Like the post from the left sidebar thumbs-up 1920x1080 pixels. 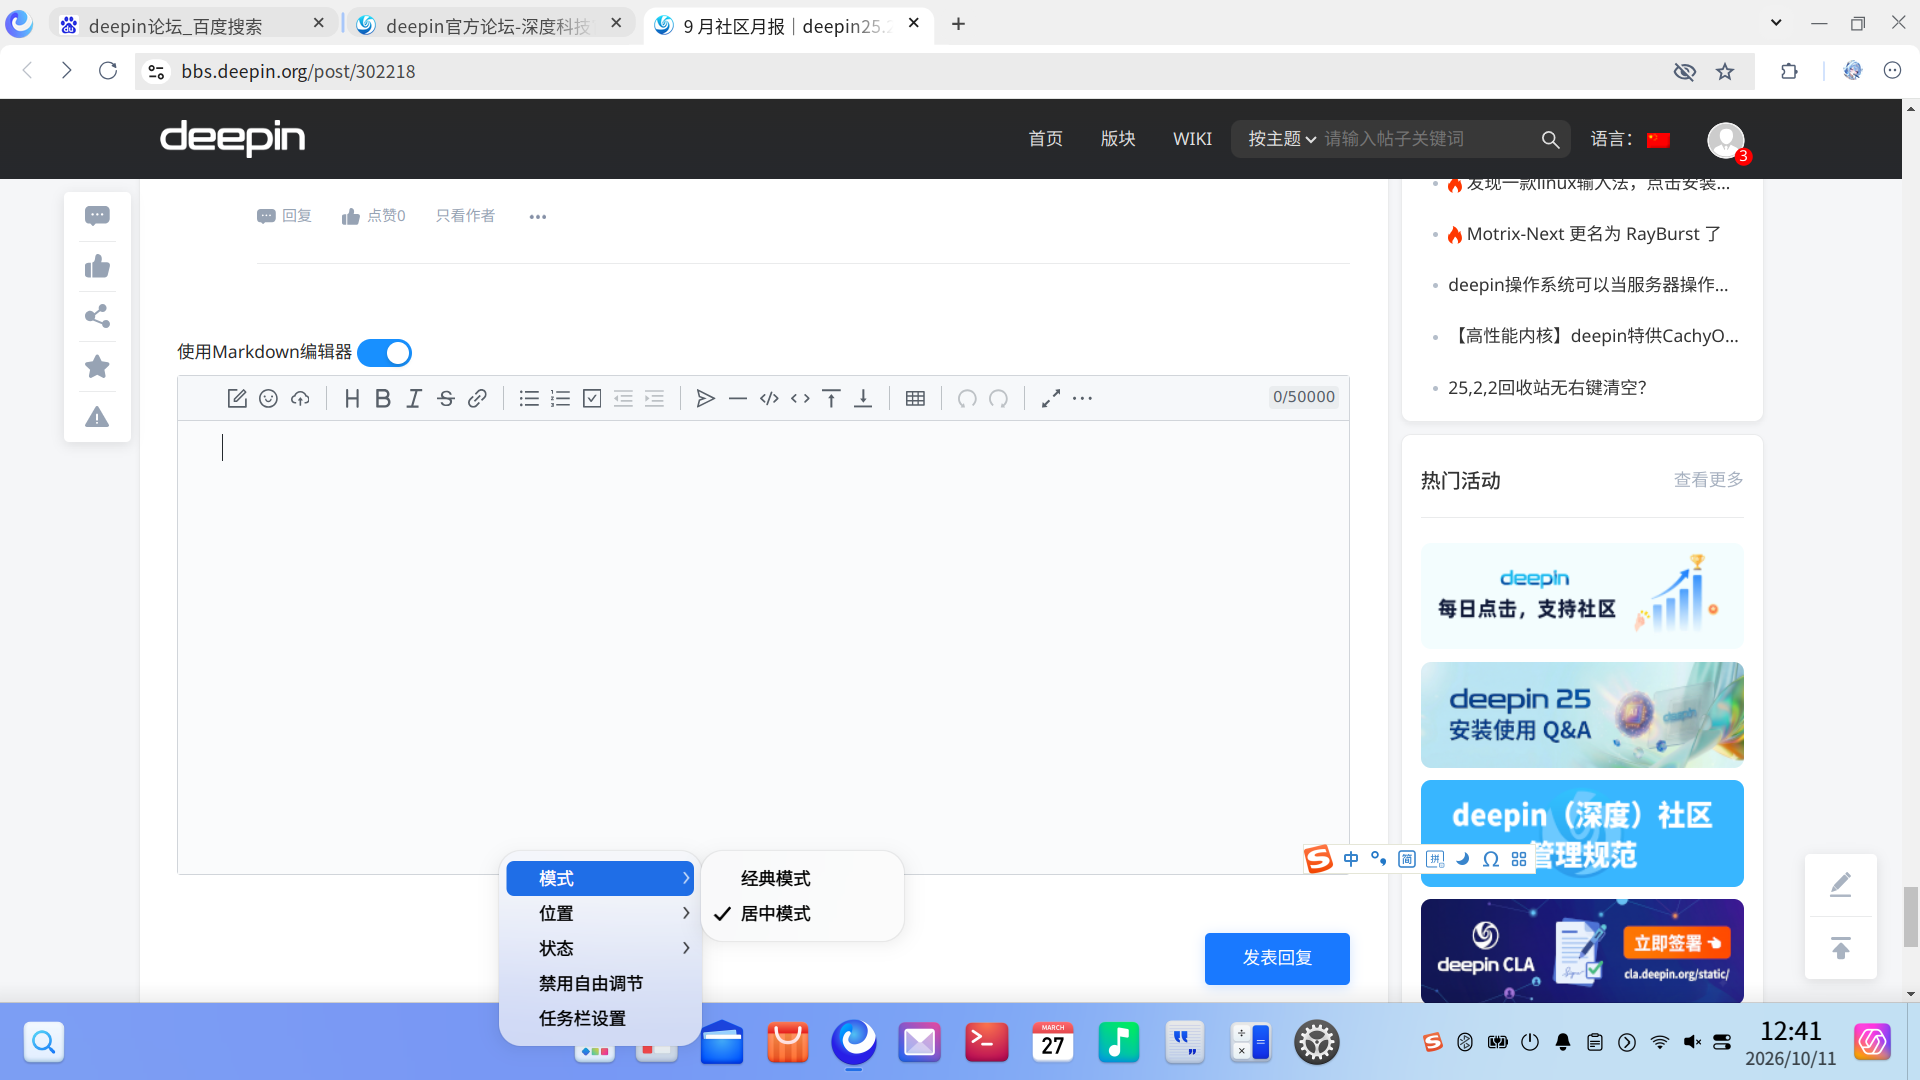tap(97, 266)
